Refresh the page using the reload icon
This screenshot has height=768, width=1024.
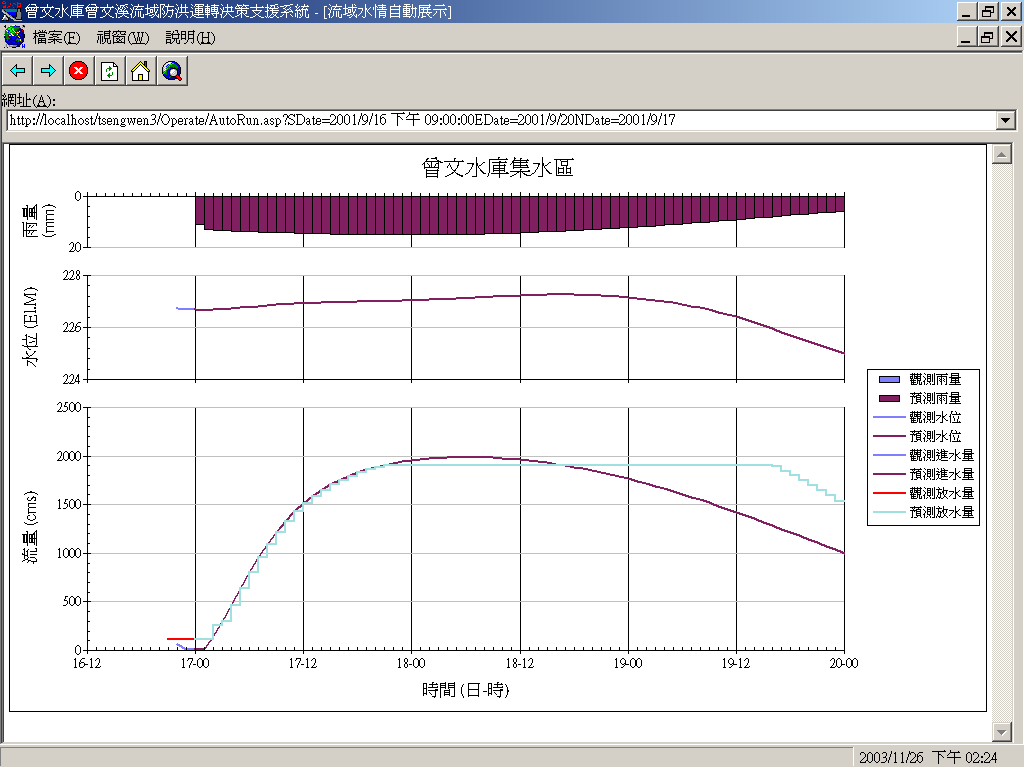pos(110,71)
